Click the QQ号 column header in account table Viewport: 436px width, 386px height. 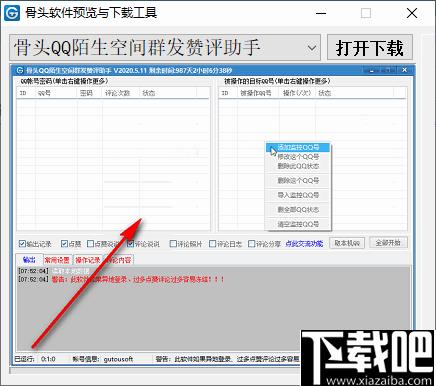click(x=56, y=93)
